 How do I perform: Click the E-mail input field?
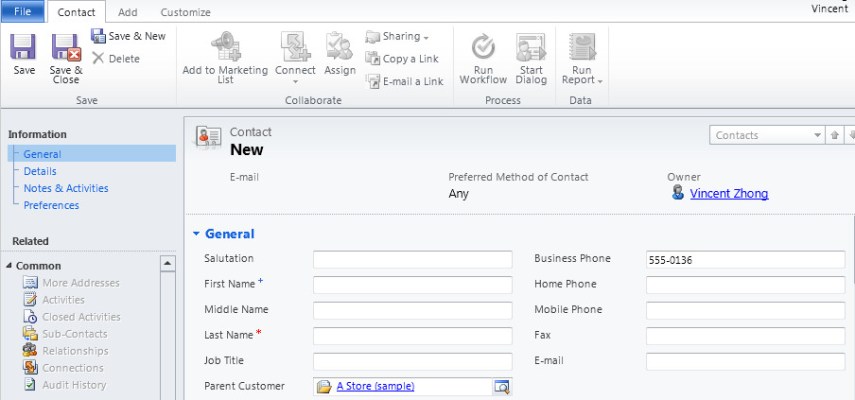(745, 361)
